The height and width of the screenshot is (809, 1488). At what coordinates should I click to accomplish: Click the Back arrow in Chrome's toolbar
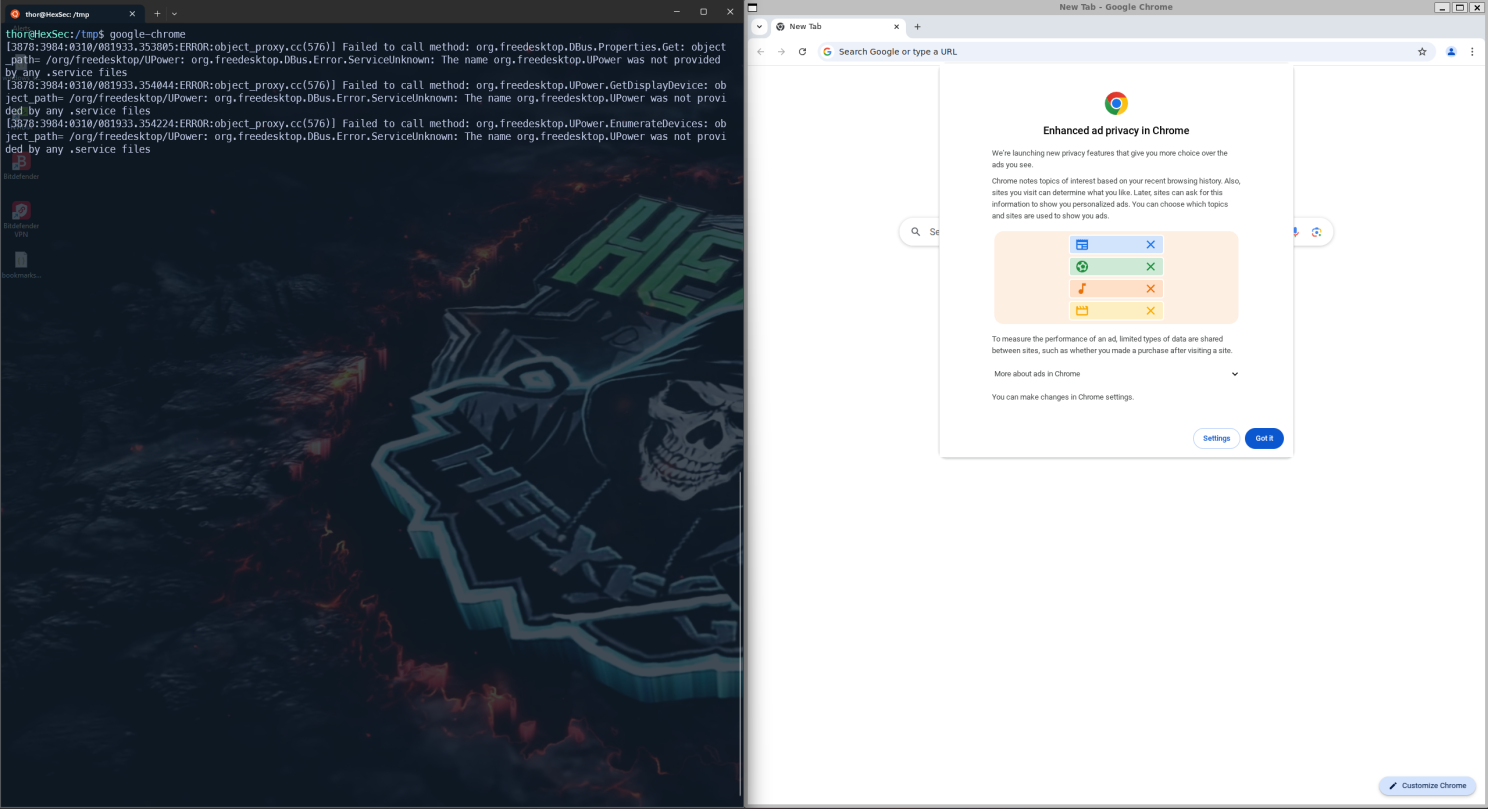click(x=760, y=52)
